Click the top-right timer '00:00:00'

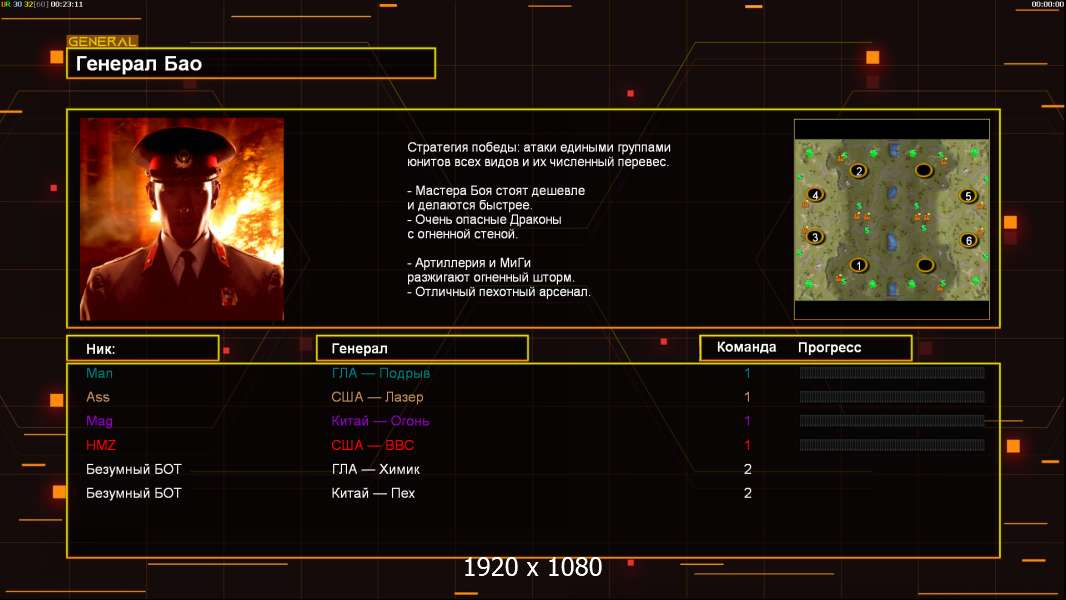click(1048, 4)
